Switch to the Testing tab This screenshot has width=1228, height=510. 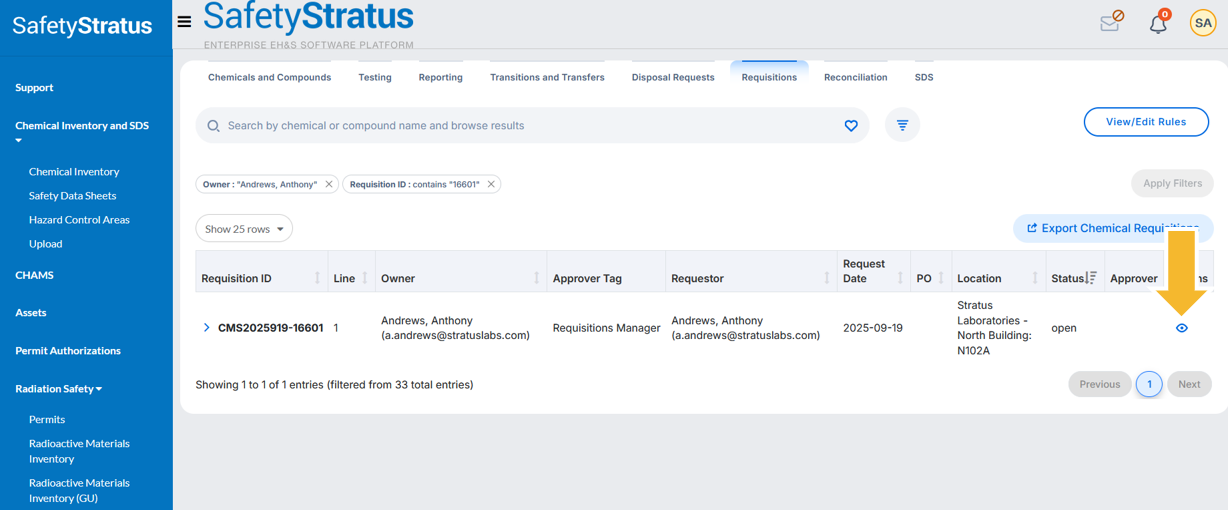(x=375, y=77)
